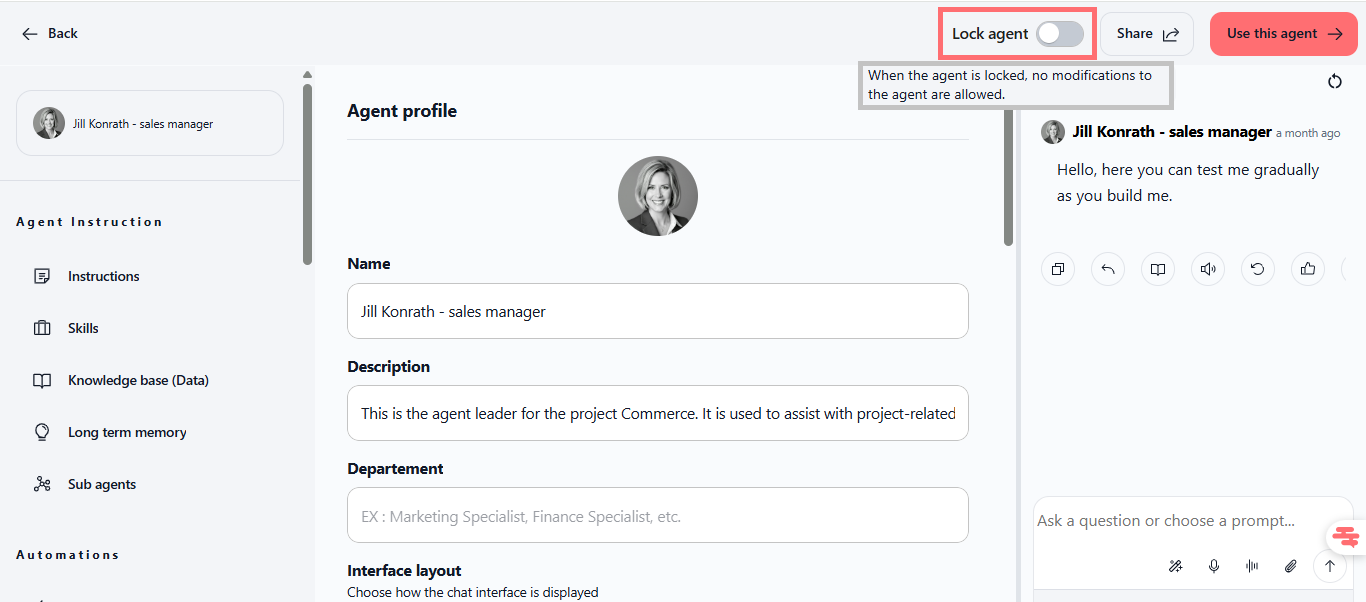Click the copy message icon in chat
The height and width of the screenshot is (602, 1366).
[1057, 269]
